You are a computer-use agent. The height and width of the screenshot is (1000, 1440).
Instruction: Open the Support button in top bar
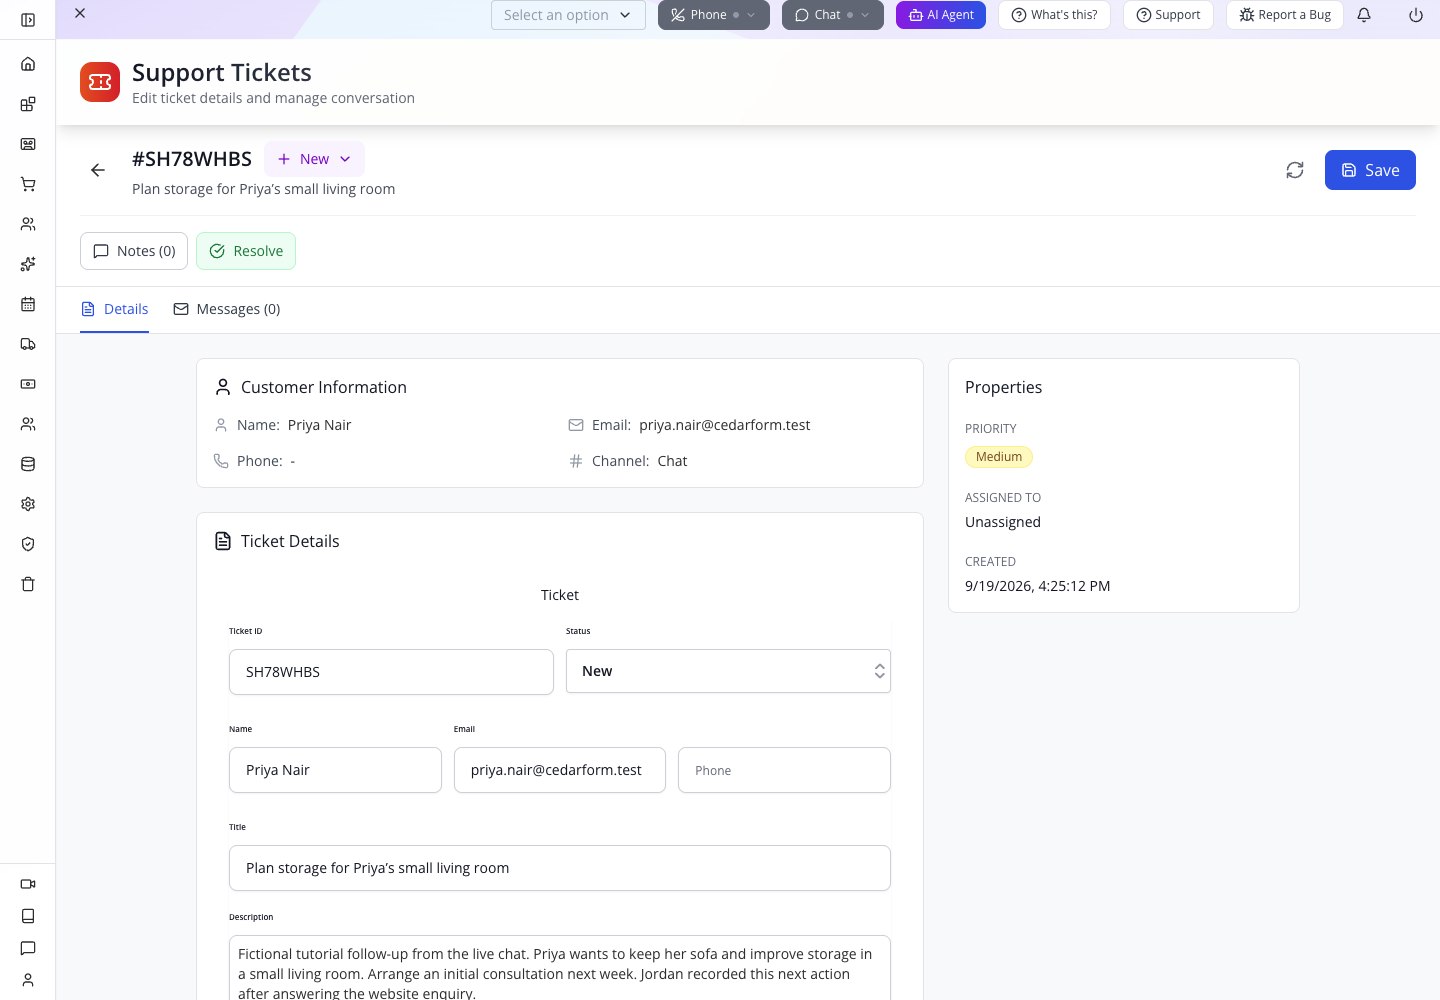pos(1168,15)
